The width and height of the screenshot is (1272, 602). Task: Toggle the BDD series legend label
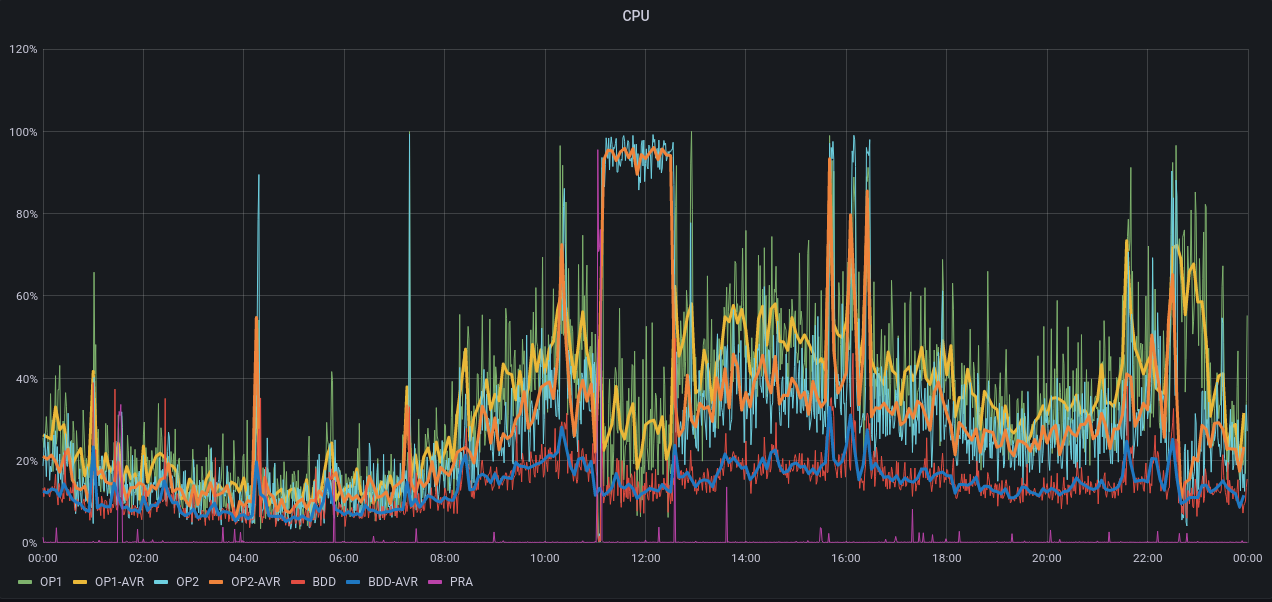324,582
